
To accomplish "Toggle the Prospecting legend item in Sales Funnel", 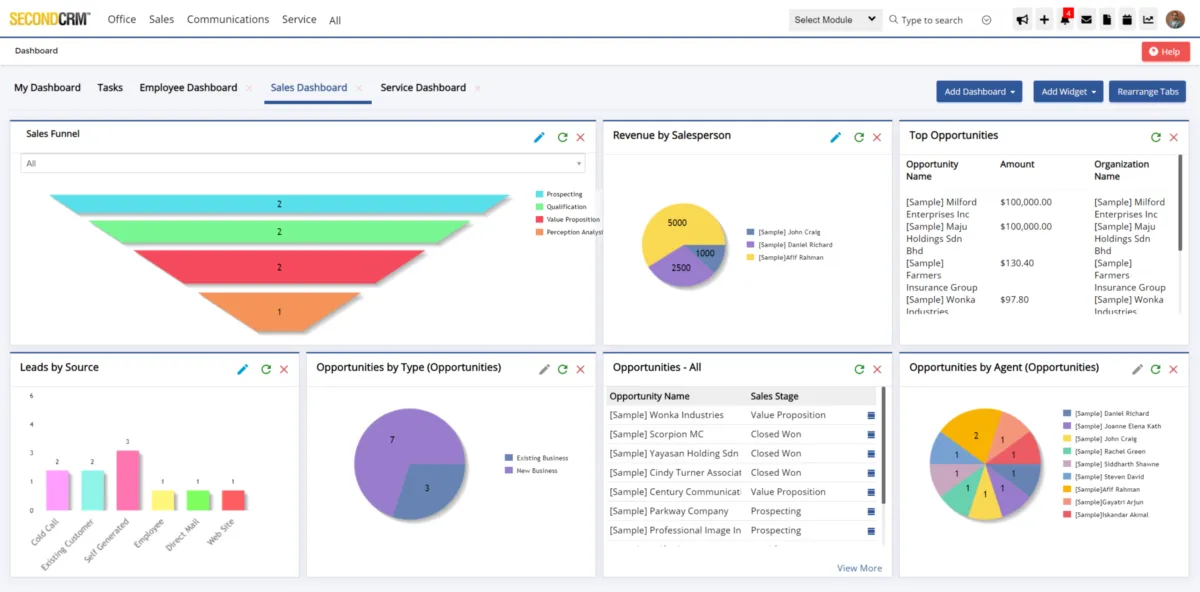I will tap(564, 194).
